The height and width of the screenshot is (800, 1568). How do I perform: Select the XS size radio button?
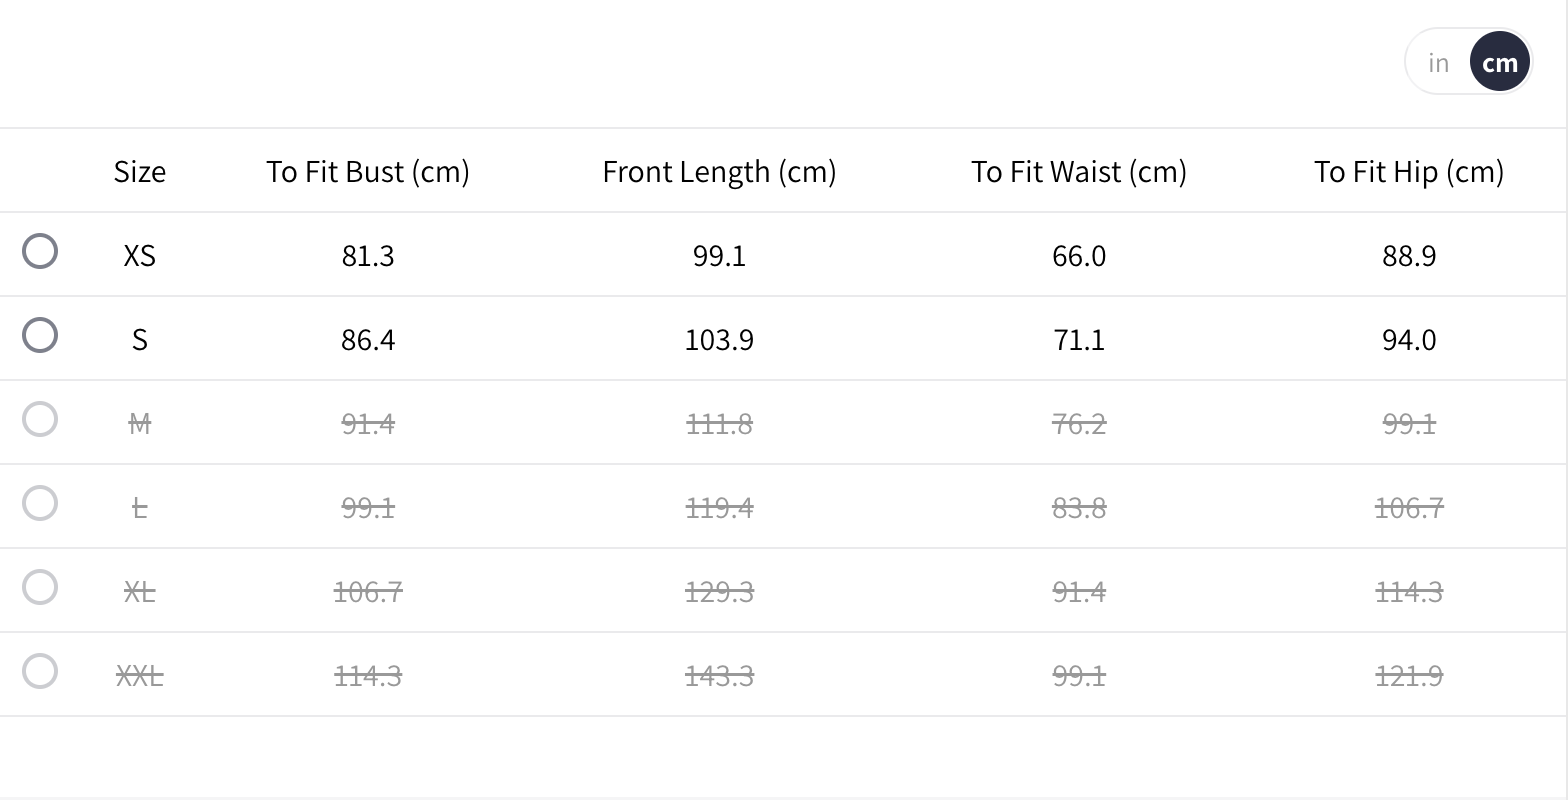click(x=40, y=251)
